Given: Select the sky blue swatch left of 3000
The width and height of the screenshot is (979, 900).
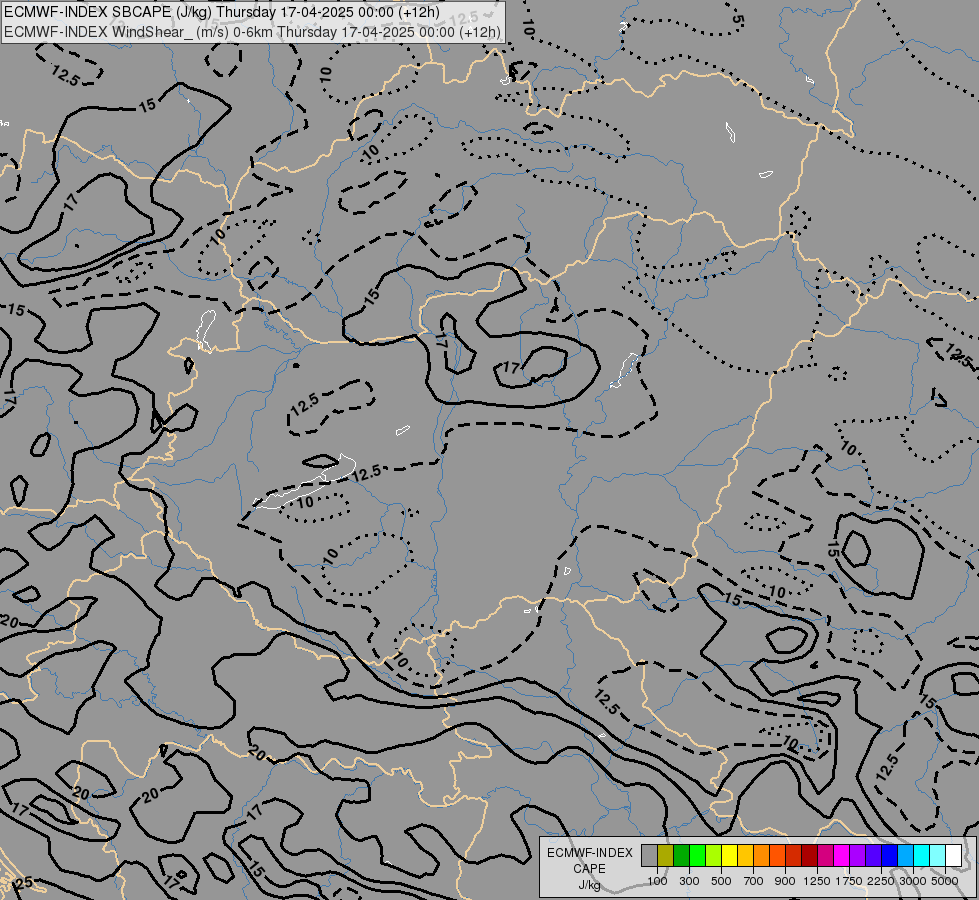Looking at the screenshot, I should pyautogui.click(x=906, y=855).
